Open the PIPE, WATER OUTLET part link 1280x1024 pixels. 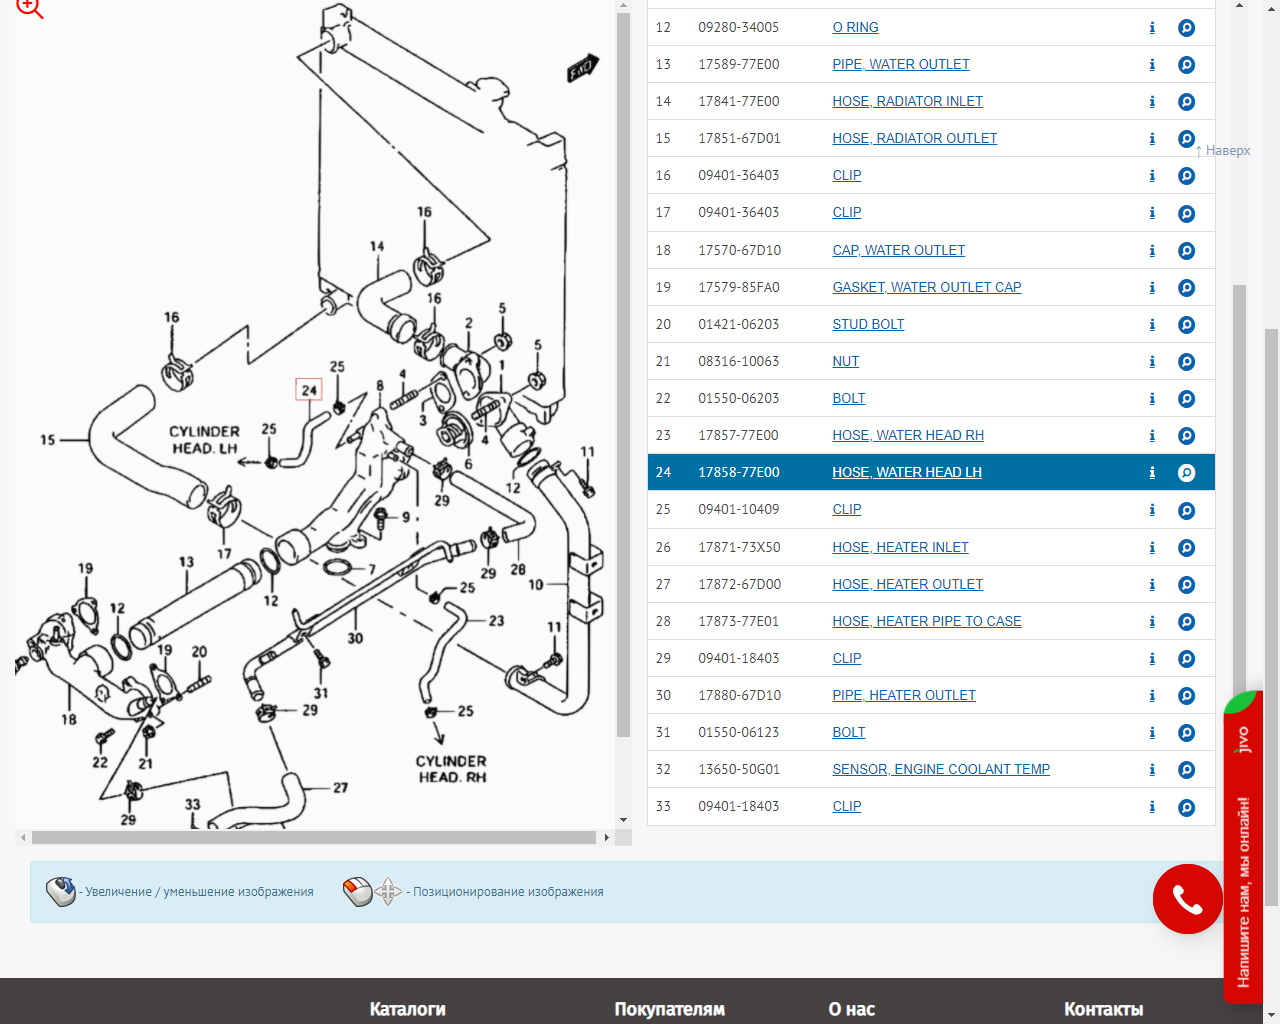pyautogui.click(x=900, y=64)
